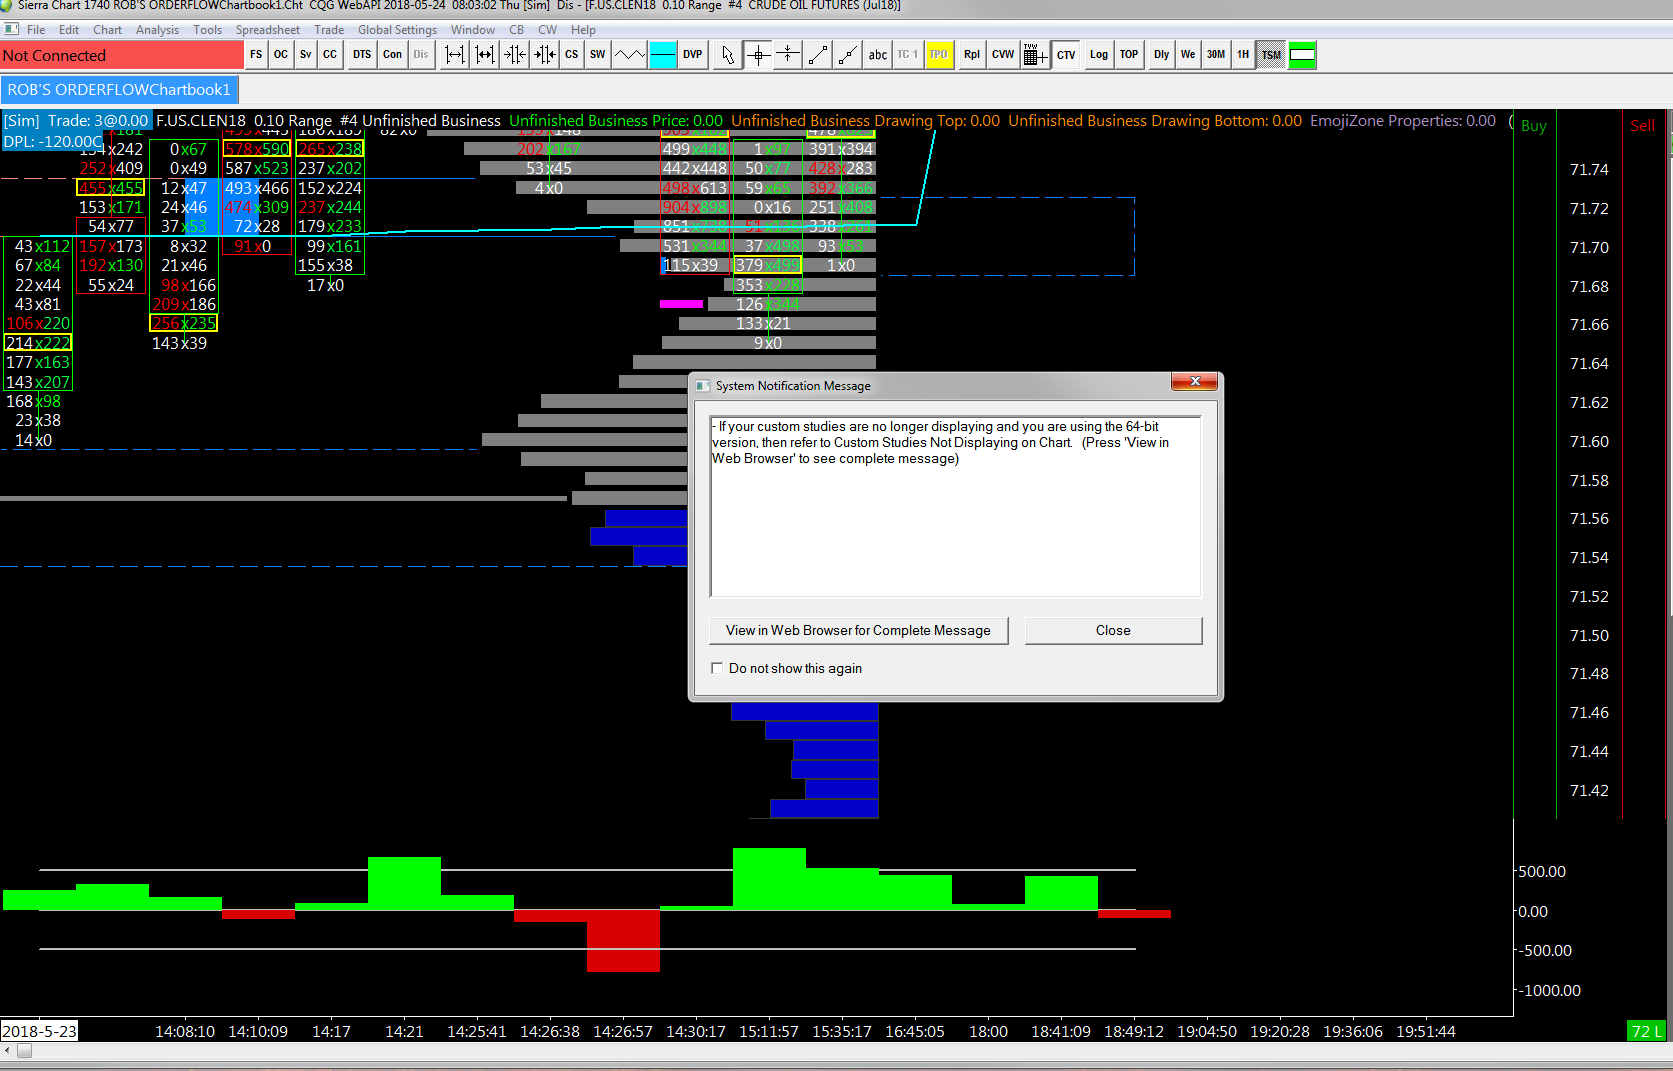
Task: Click the CS toolbar button
Action: point(571,55)
